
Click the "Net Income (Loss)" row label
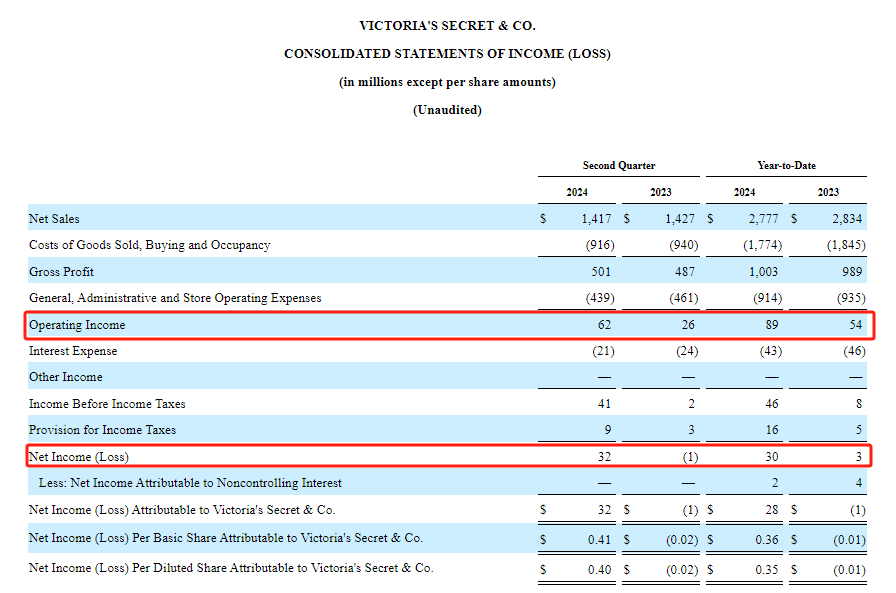[79, 457]
